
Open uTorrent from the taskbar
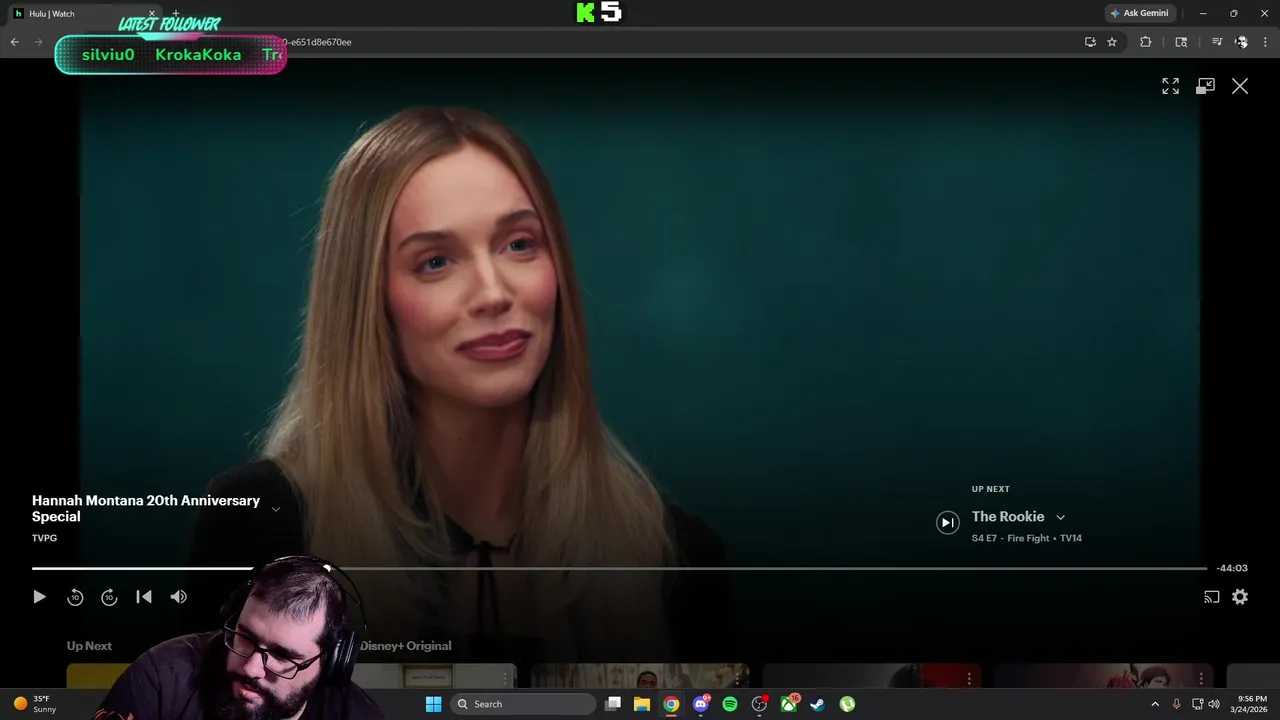point(847,704)
